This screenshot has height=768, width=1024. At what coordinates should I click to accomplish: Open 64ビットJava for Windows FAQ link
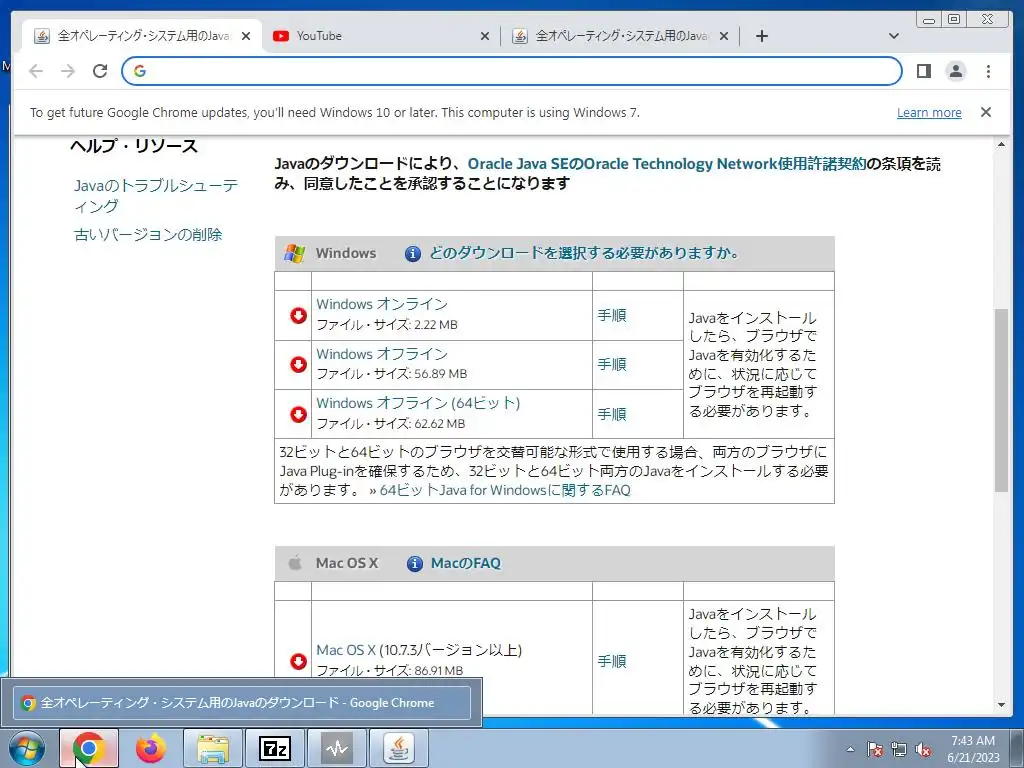(505, 490)
